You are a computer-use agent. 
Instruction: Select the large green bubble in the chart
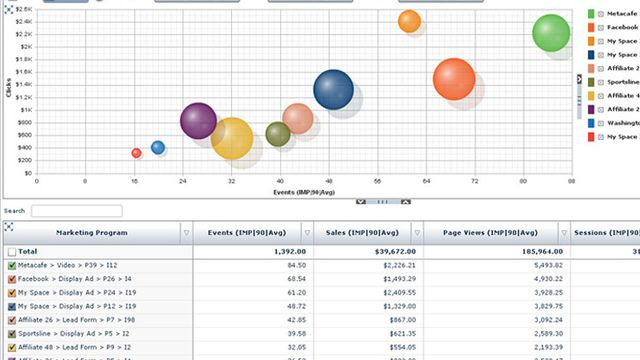pyautogui.click(x=551, y=33)
